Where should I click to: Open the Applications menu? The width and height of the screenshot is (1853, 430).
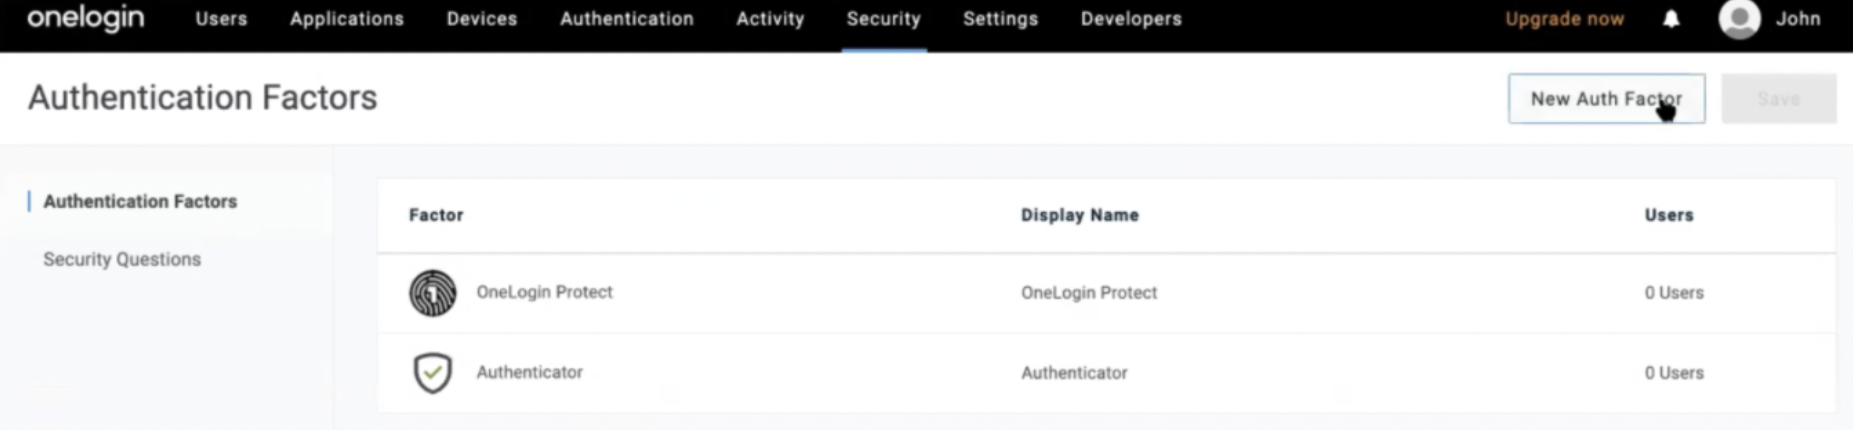[x=347, y=19]
